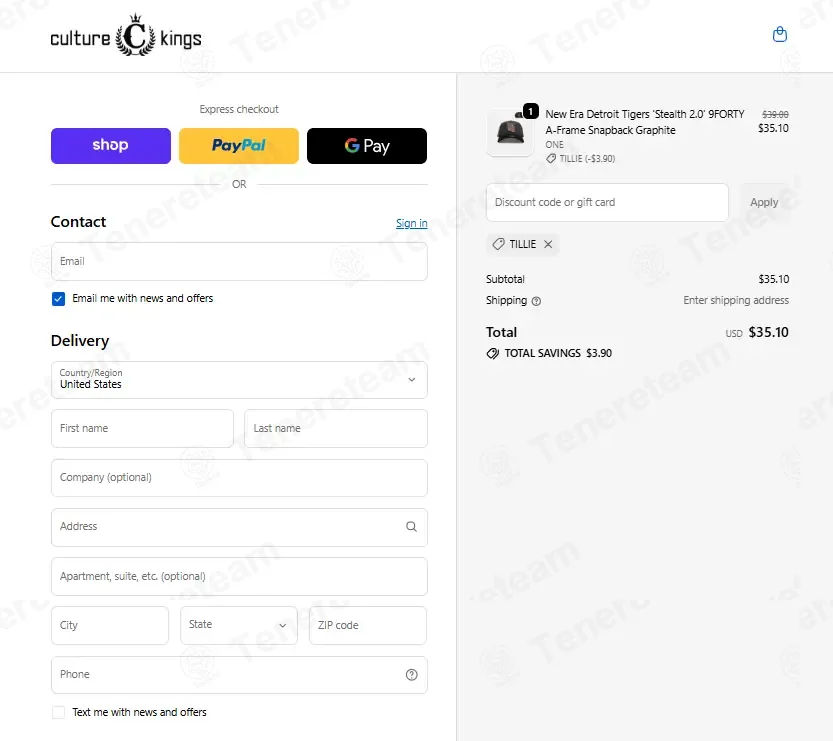Viewport: 833px width, 741px height.
Task: Focus the ZIP code field
Action: pyautogui.click(x=368, y=625)
